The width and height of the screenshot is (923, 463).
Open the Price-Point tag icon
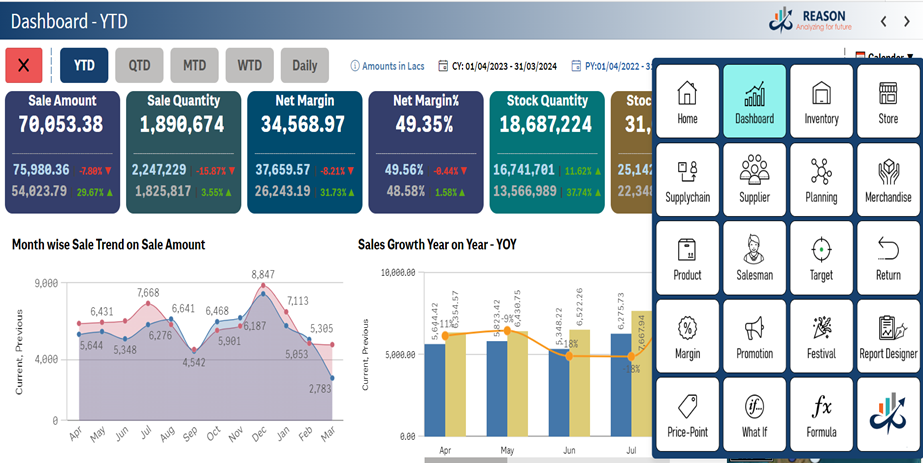pos(687,413)
